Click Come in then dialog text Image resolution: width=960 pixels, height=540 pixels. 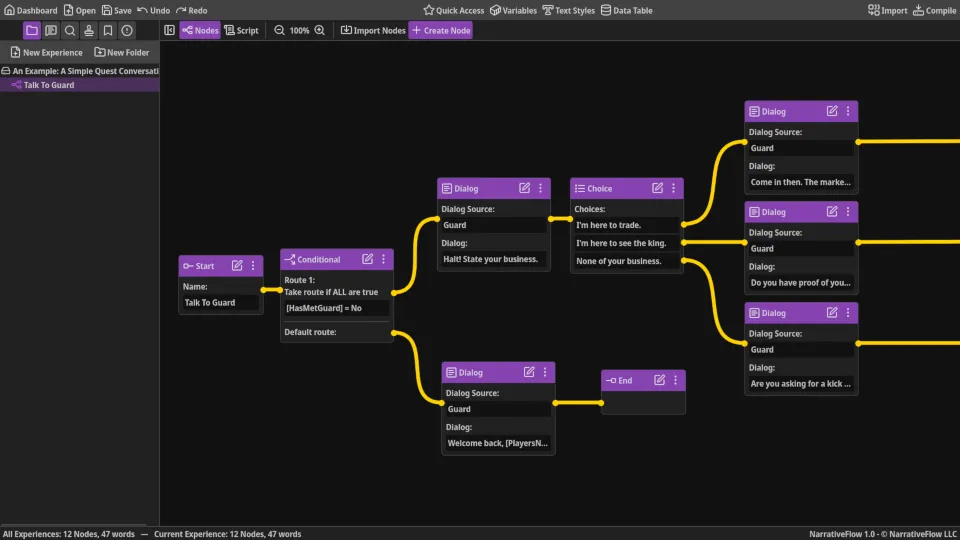[800, 182]
